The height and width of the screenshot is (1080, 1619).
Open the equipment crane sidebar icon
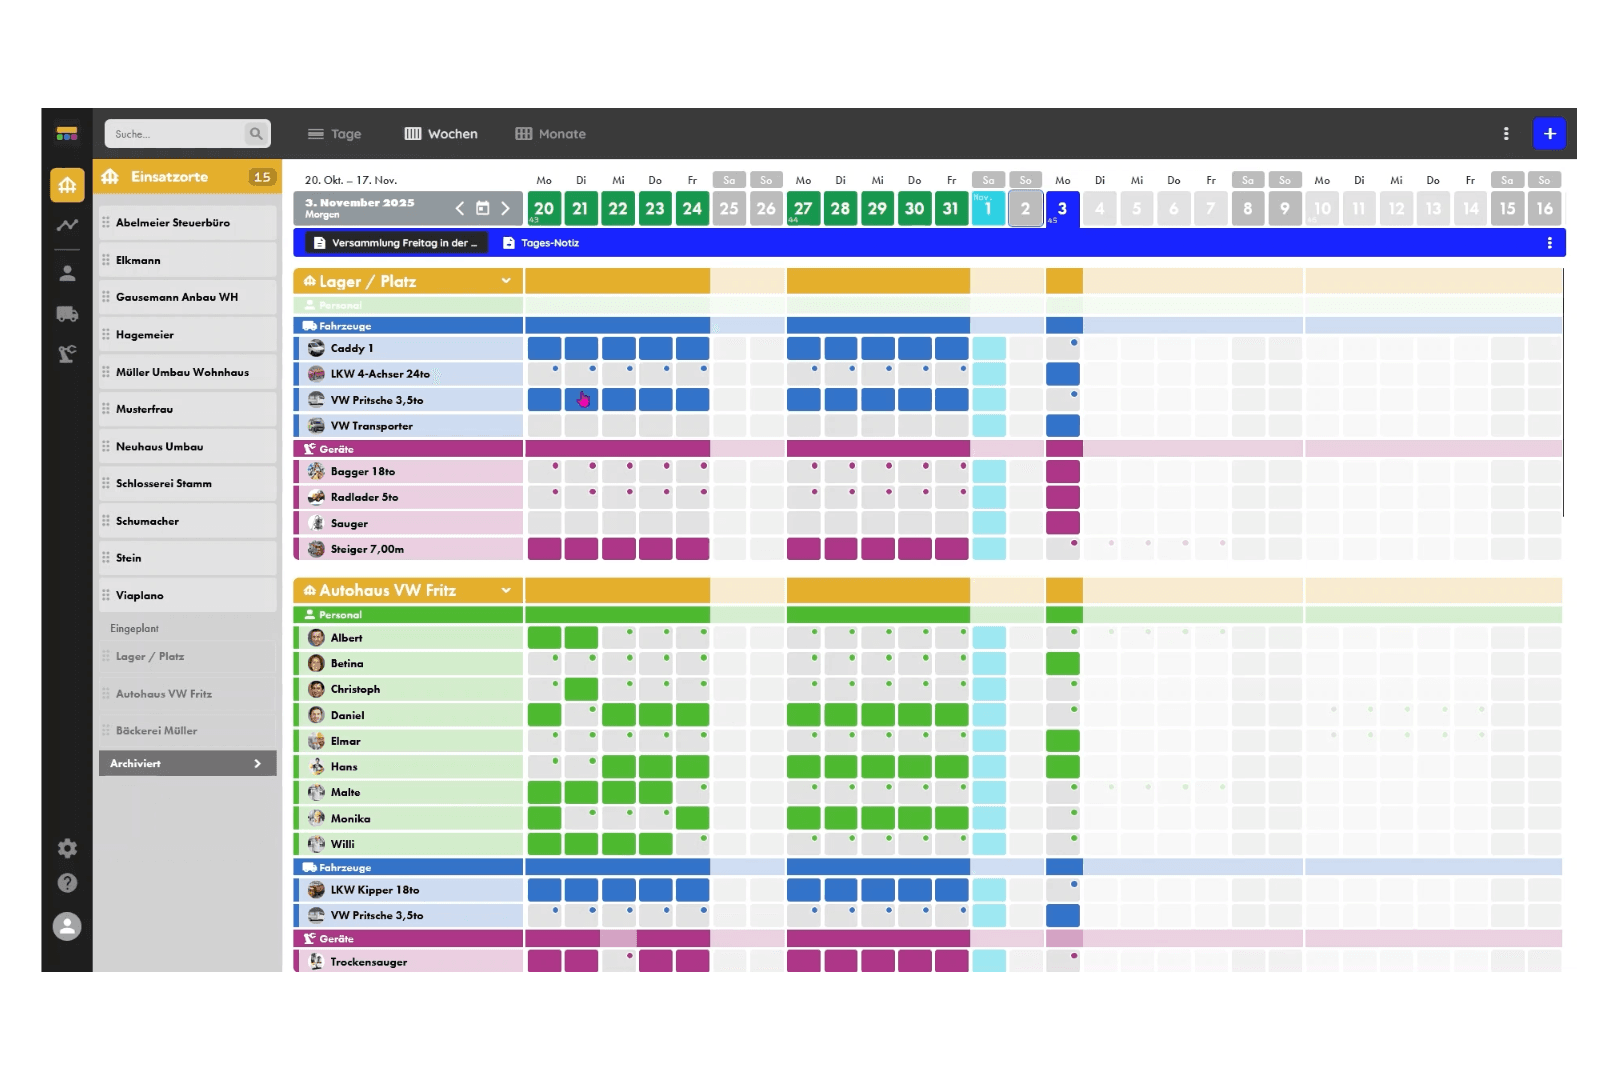coord(67,353)
